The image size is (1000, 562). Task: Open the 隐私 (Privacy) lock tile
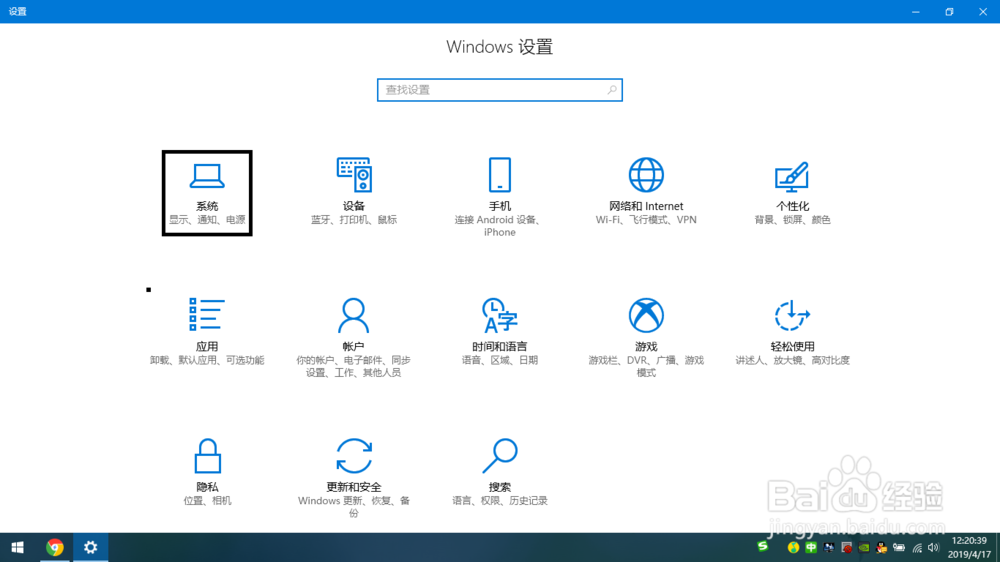coord(207,472)
